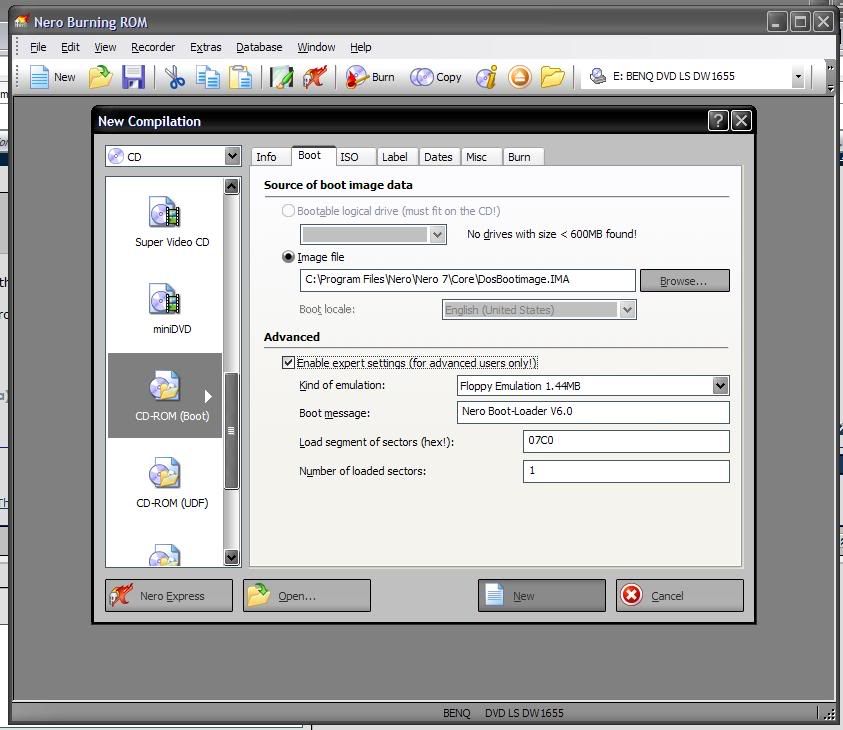843x730 pixels.
Task: Click the Browse... button
Action: click(x=684, y=281)
